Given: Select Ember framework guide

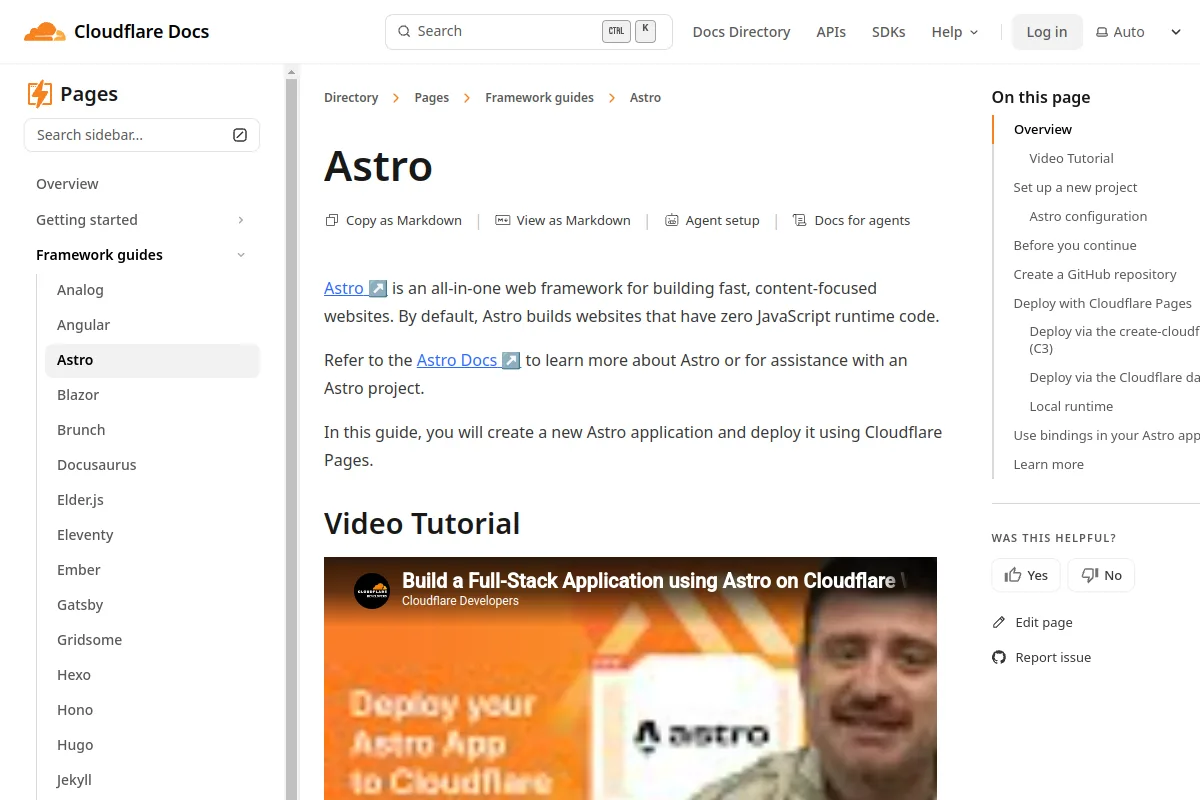Looking at the screenshot, I should [152, 570].
